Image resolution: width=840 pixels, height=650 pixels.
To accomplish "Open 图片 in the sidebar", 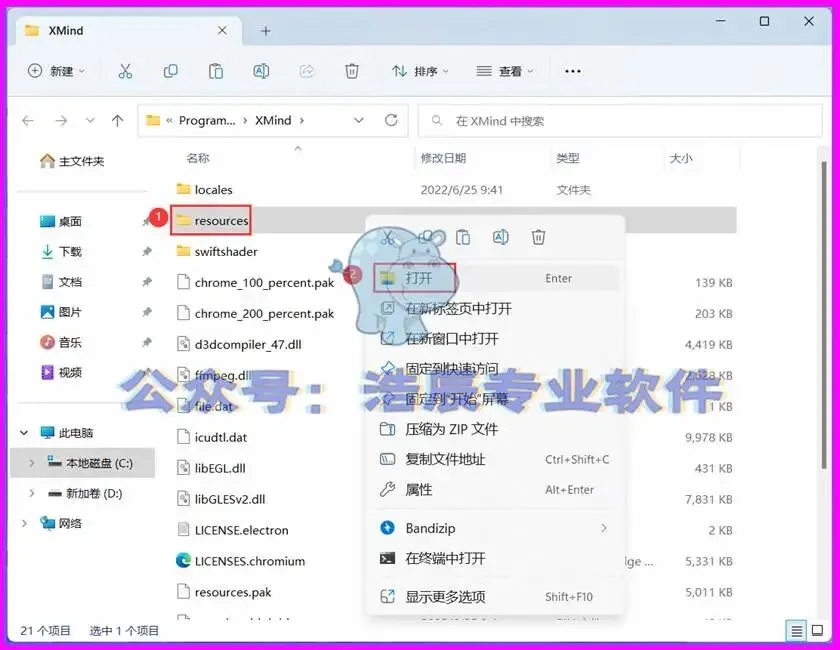I will 61,312.
